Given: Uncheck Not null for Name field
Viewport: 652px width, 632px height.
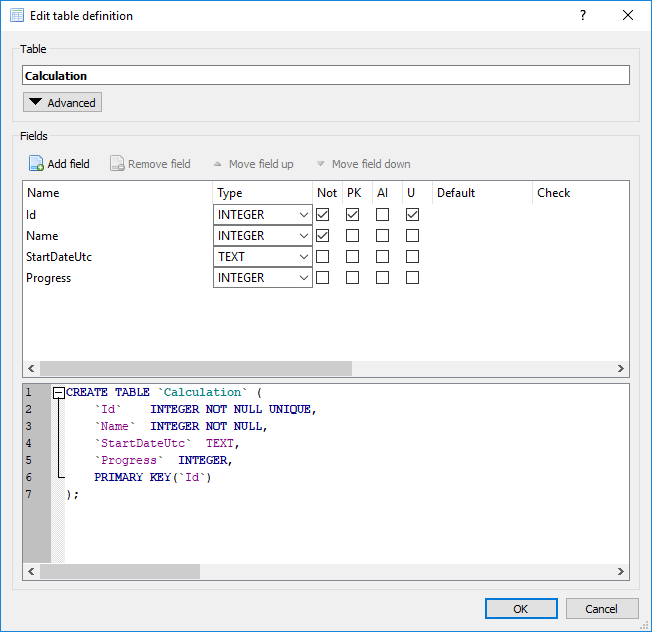Looking at the screenshot, I should pyautogui.click(x=323, y=236).
